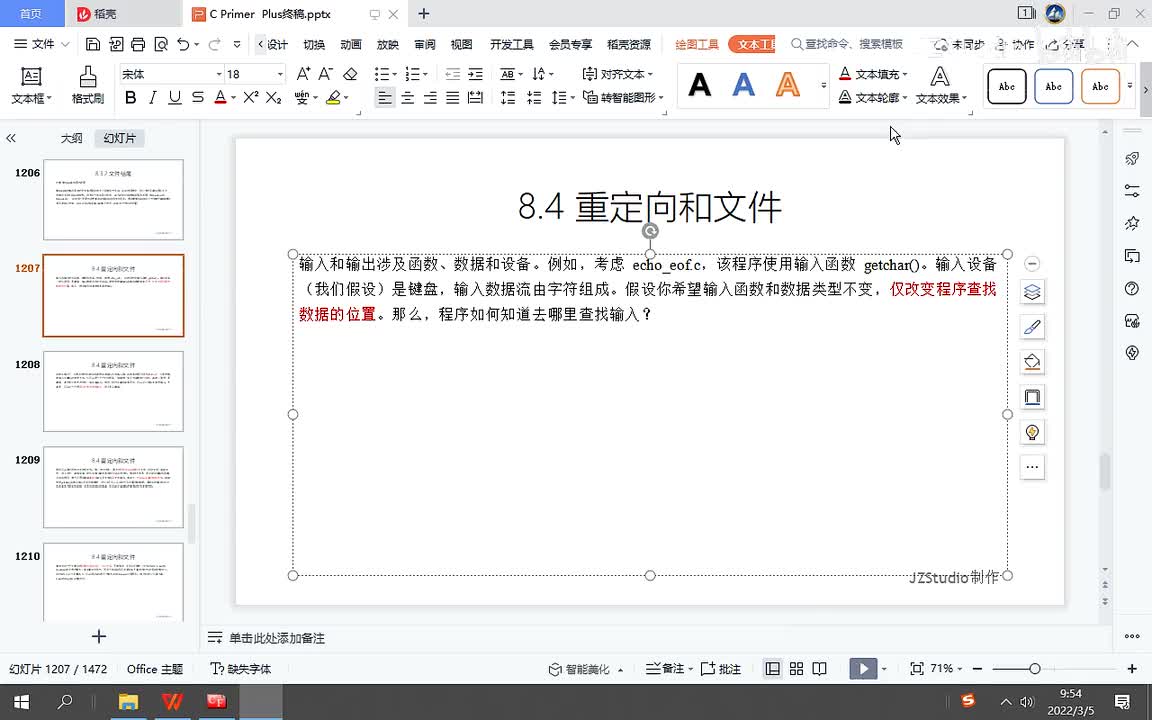
Task: Switch to 设计 ribbon tab
Action: click(278, 44)
